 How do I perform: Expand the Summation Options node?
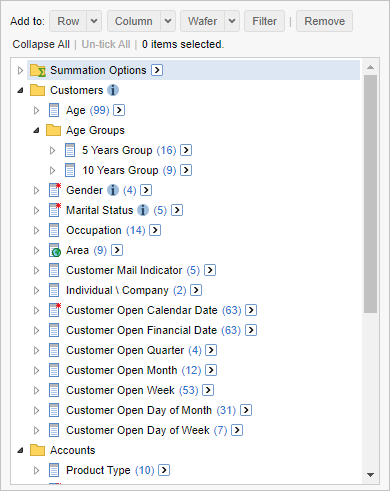(x=20, y=70)
